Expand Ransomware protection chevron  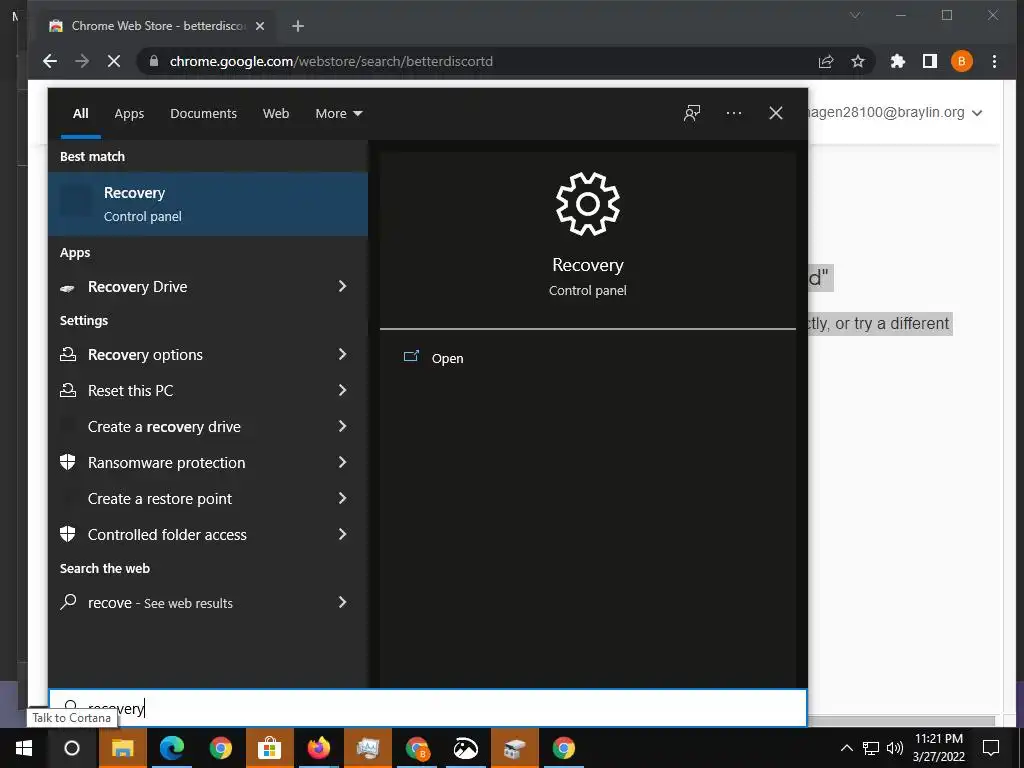(342, 462)
